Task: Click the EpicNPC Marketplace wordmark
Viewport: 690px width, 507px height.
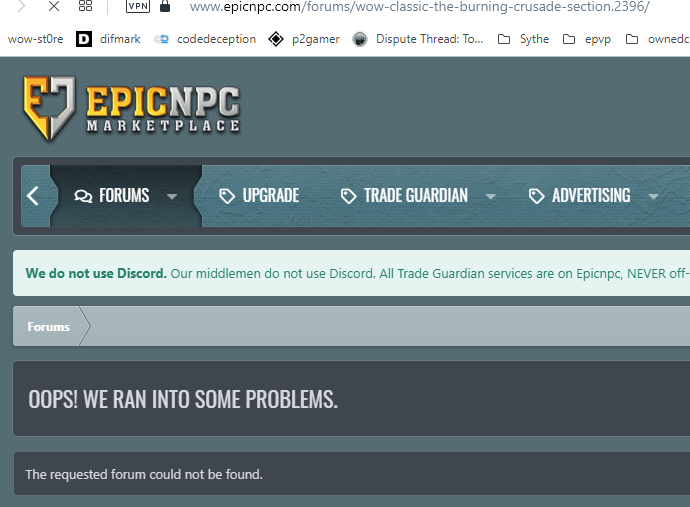Action: click(x=163, y=108)
